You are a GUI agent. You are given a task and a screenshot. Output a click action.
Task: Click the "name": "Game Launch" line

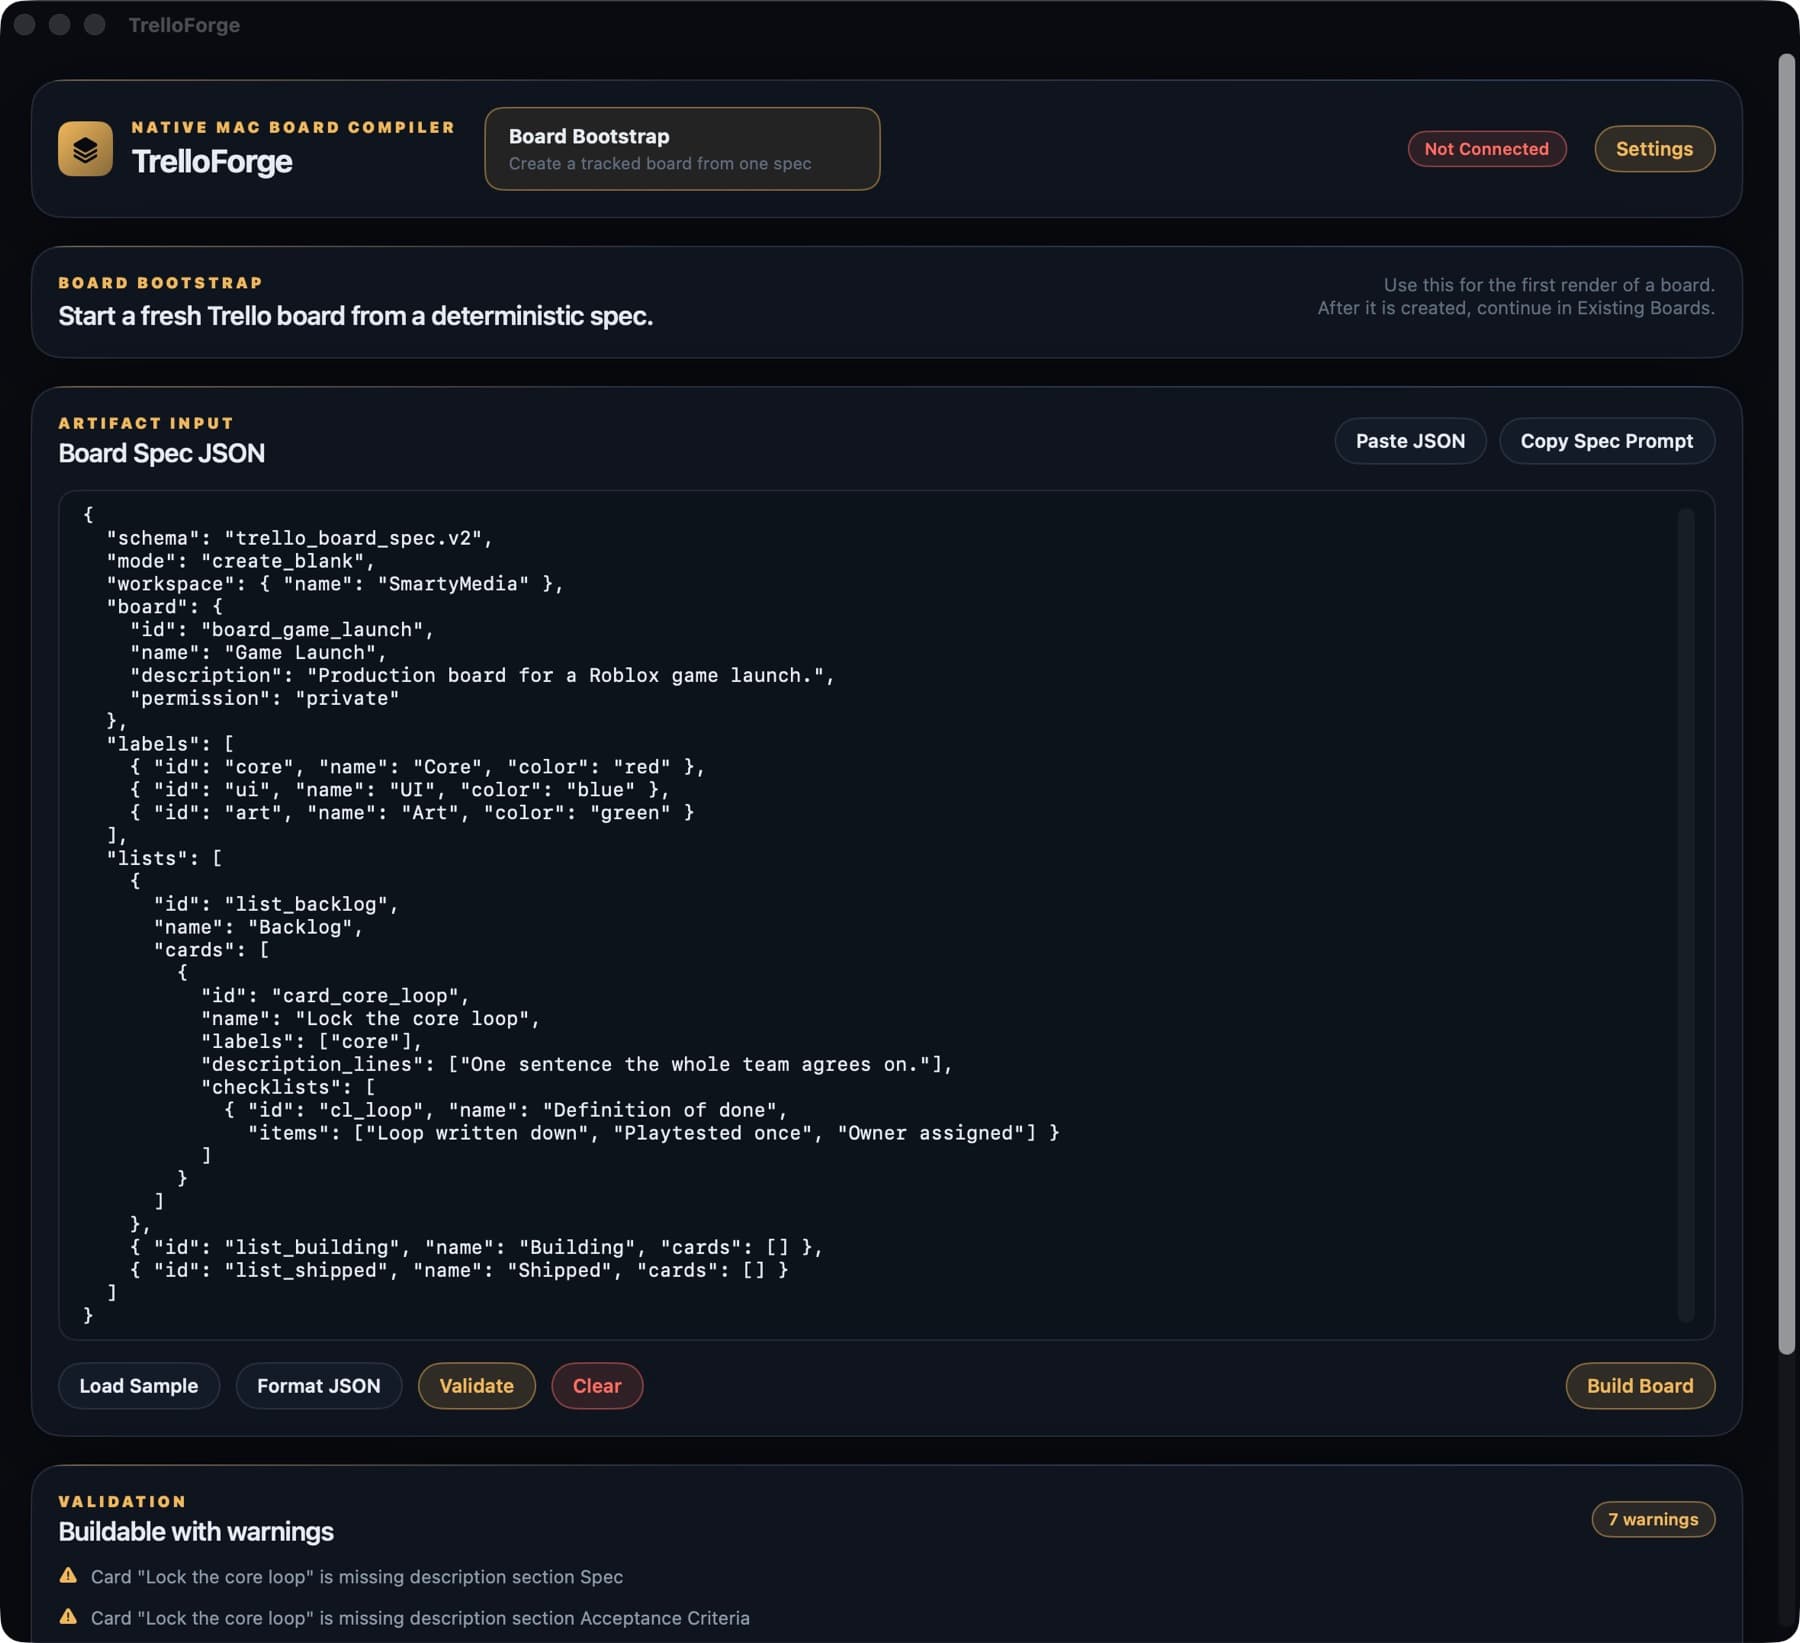point(258,653)
